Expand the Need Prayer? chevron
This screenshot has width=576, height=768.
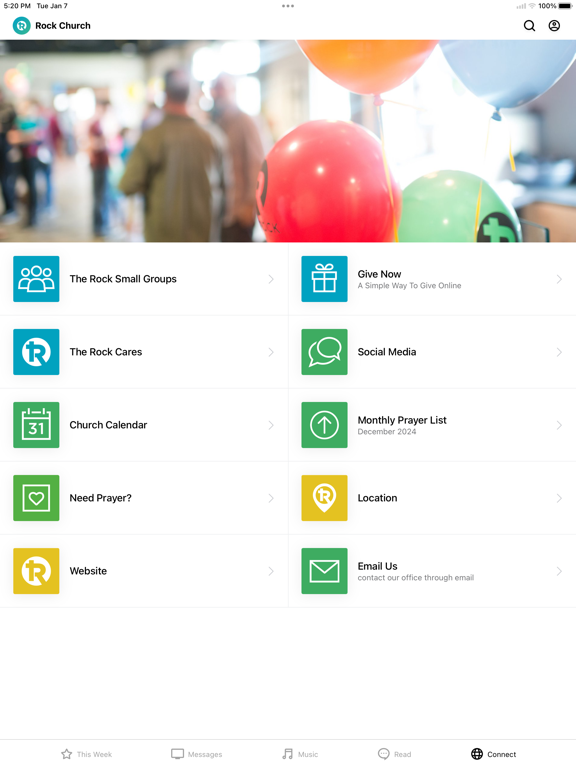click(x=271, y=498)
